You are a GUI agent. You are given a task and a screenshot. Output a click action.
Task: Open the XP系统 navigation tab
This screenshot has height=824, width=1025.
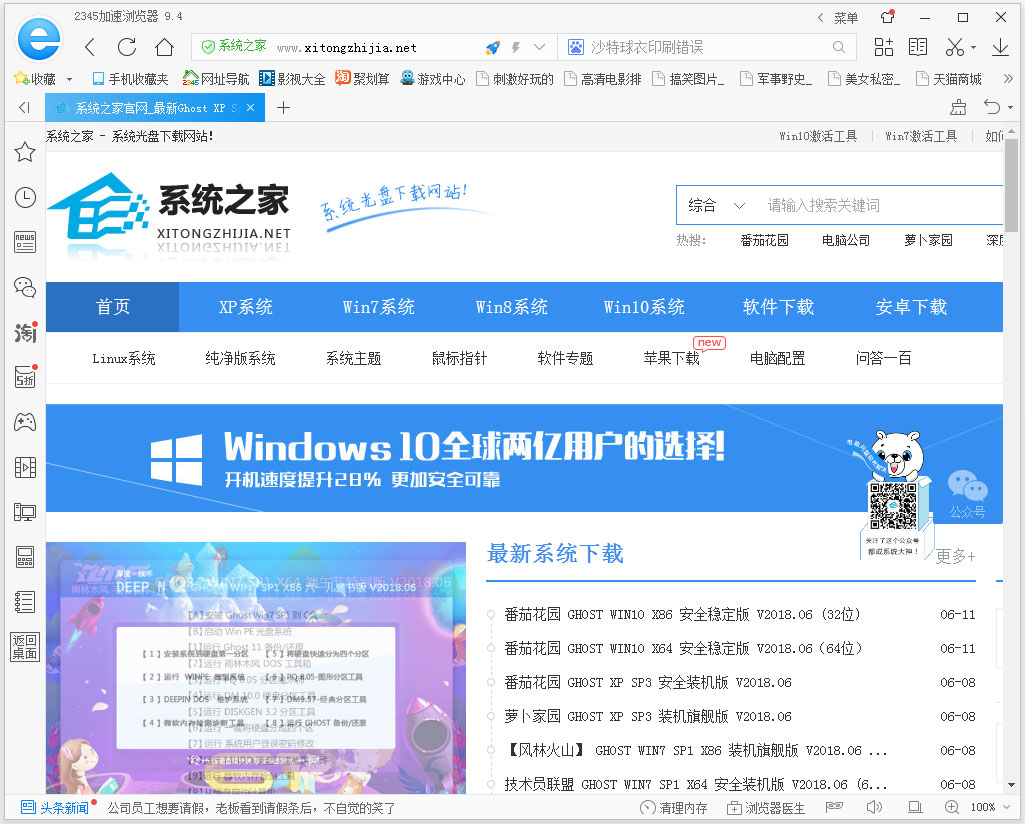pyautogui.click(x=246, y=307)
